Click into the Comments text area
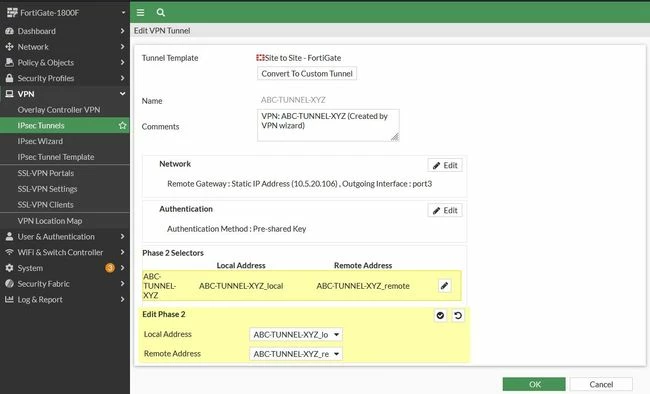The height and width of the screenshot is (394, 650). pos(328,125)
